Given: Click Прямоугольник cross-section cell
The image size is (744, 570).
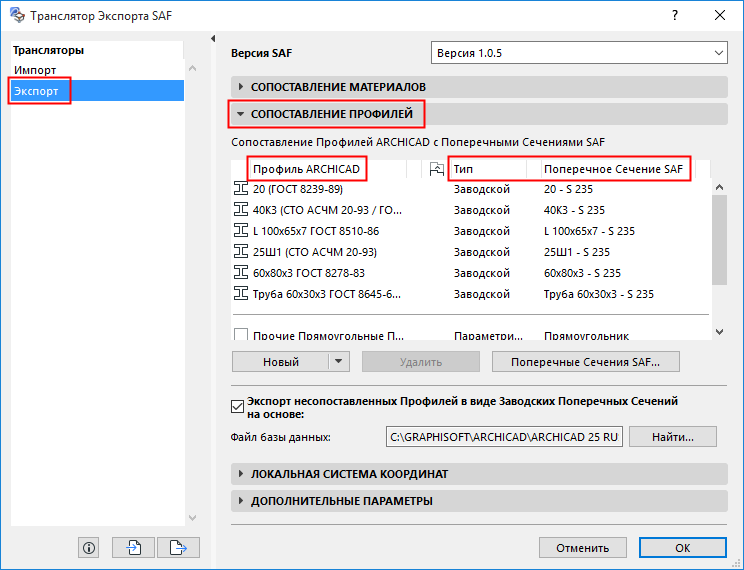Looking at the screenshot, I should [586, 335].
